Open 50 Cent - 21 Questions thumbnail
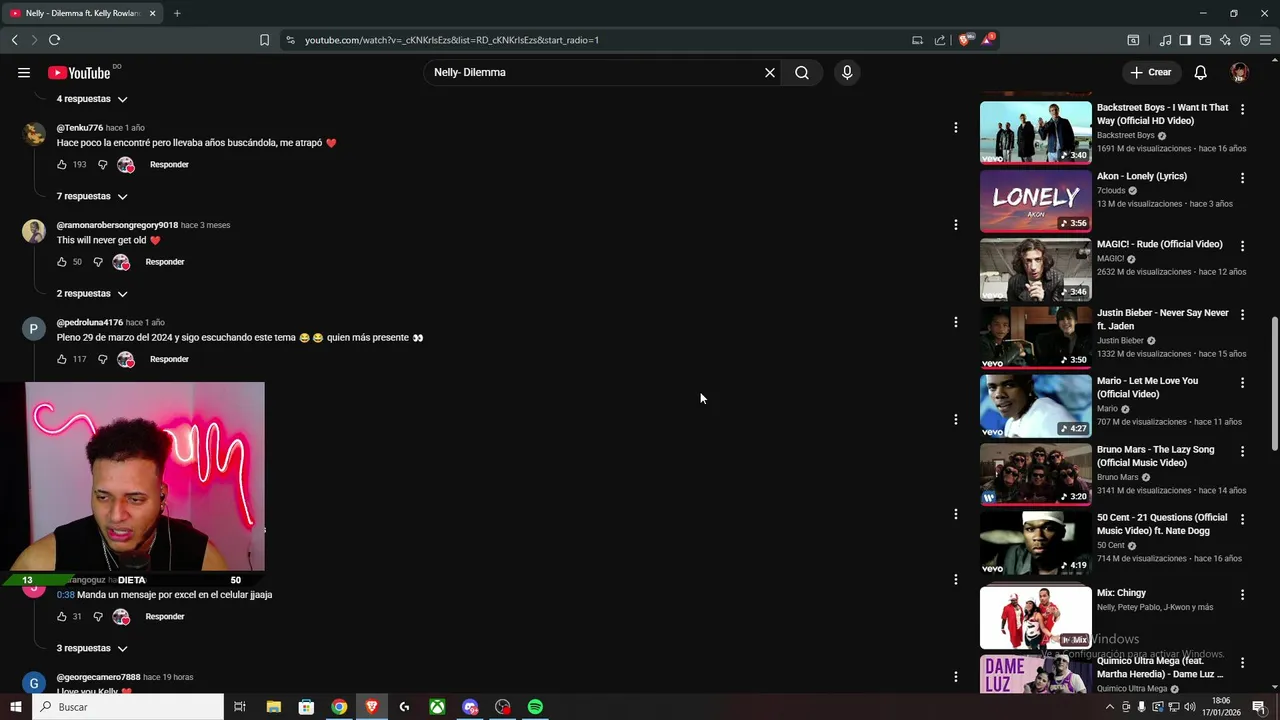Screen dimensions: 1280x720 pos(1036,543)
